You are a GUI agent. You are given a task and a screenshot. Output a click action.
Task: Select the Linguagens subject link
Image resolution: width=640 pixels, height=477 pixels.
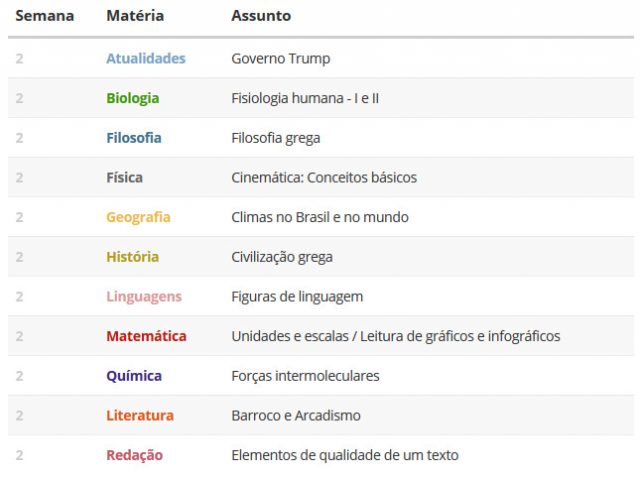tap(144, 297)
